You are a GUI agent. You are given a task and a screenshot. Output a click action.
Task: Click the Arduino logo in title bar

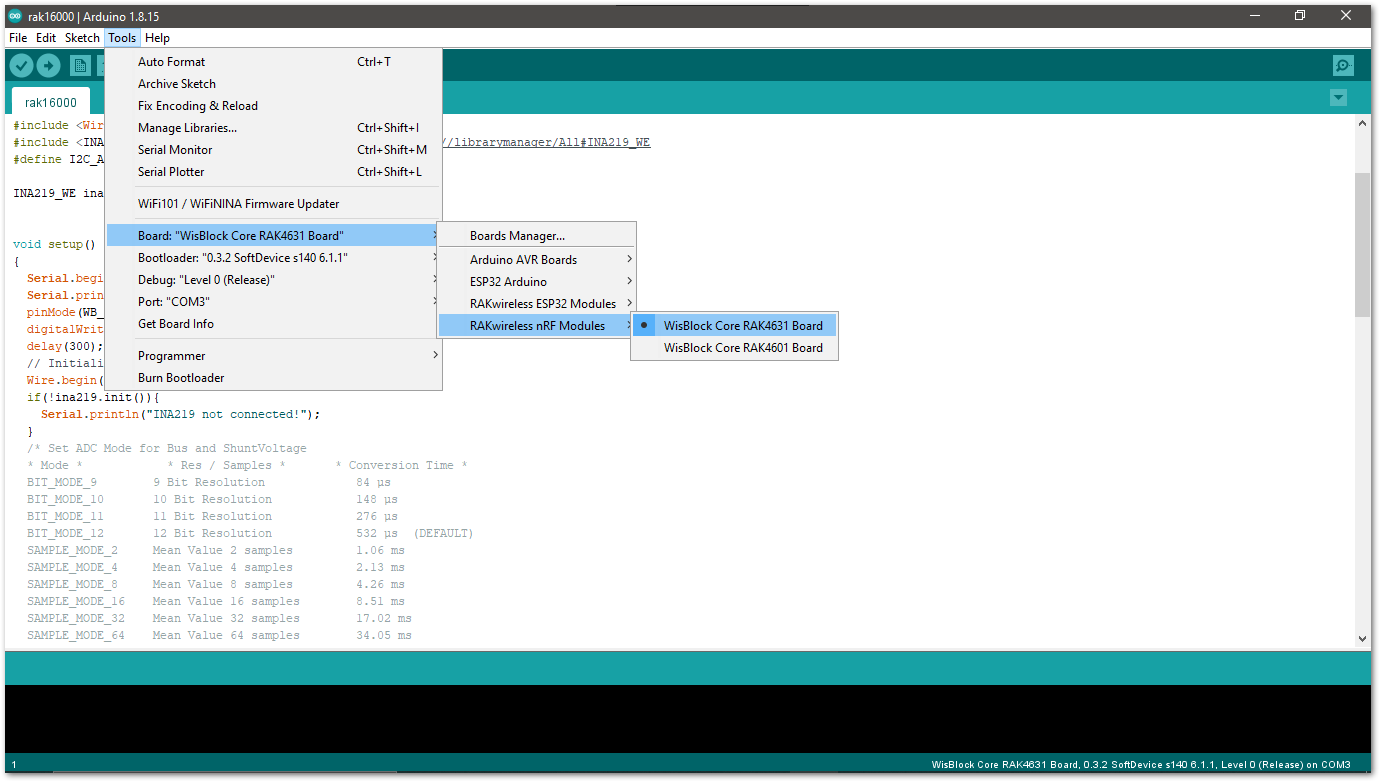[14, 16]
